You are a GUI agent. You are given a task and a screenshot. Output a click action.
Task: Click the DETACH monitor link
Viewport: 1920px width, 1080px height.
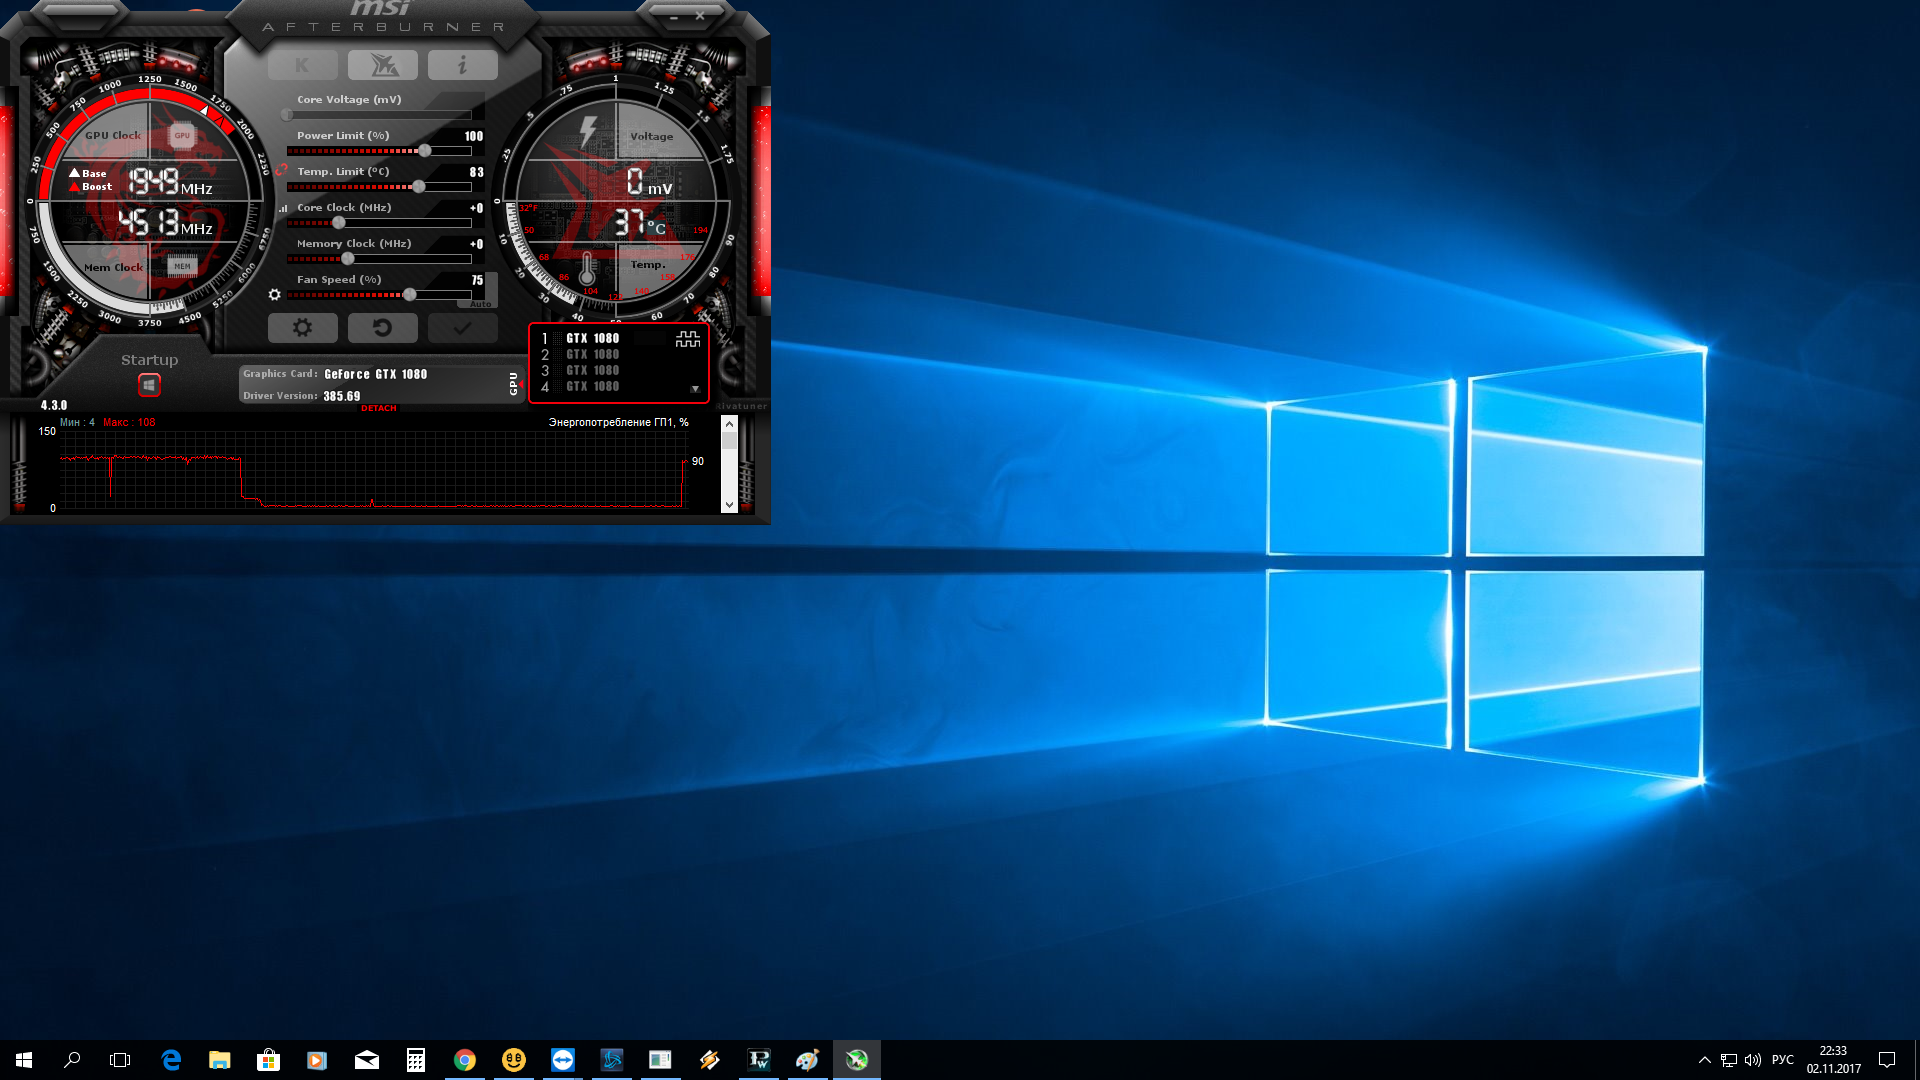click(378, 408)
